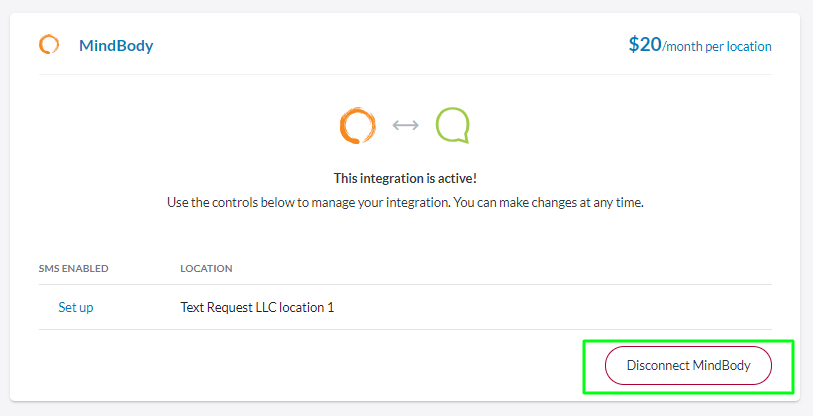Select "This integration is active!" status message
Viewport: 813px width, 416px height.
[405, 178]
